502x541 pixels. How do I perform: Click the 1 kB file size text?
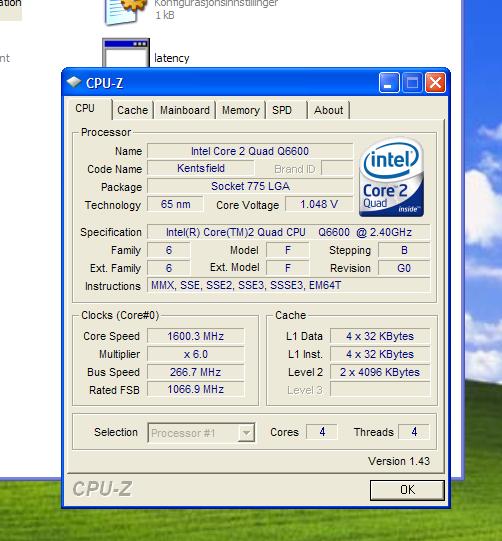(x=165, y=15)
